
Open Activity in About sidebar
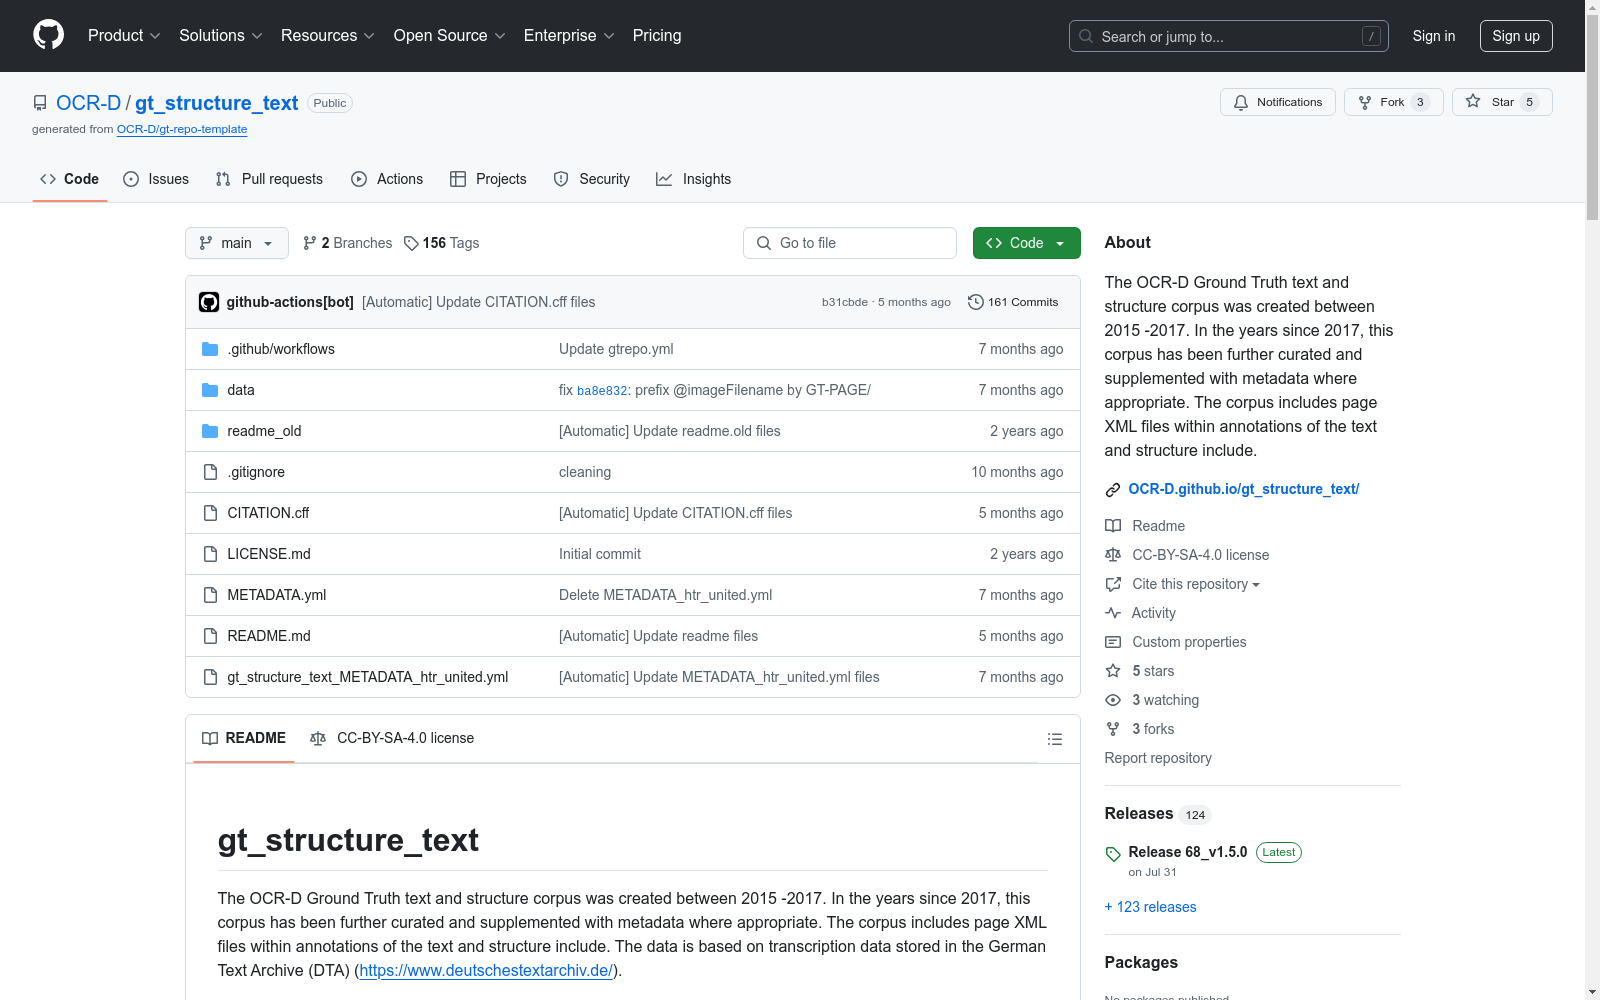1141,613
